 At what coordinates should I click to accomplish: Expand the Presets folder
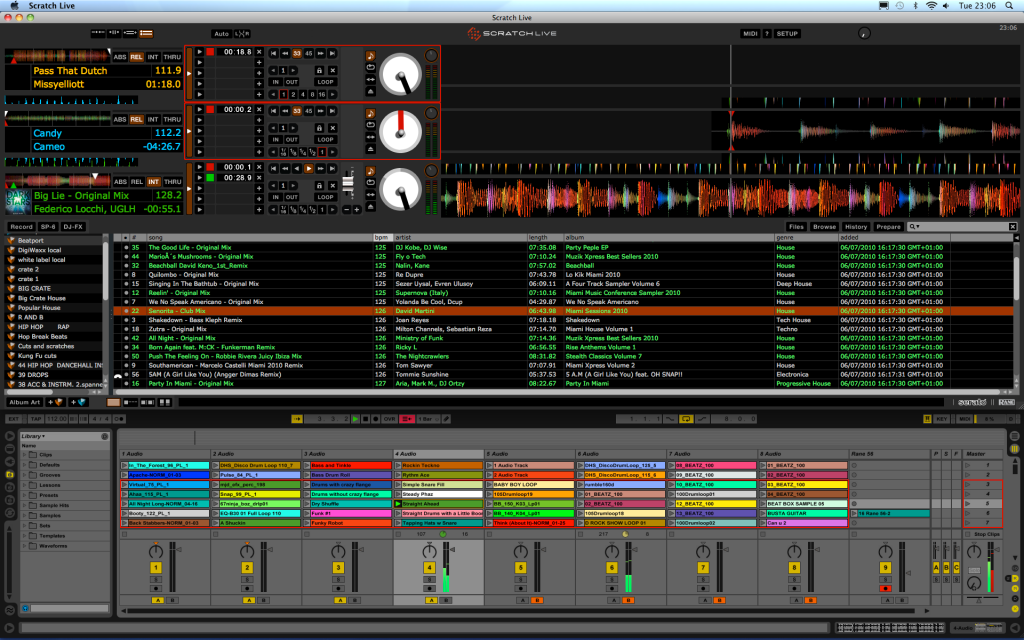click(x=25, y=495)
